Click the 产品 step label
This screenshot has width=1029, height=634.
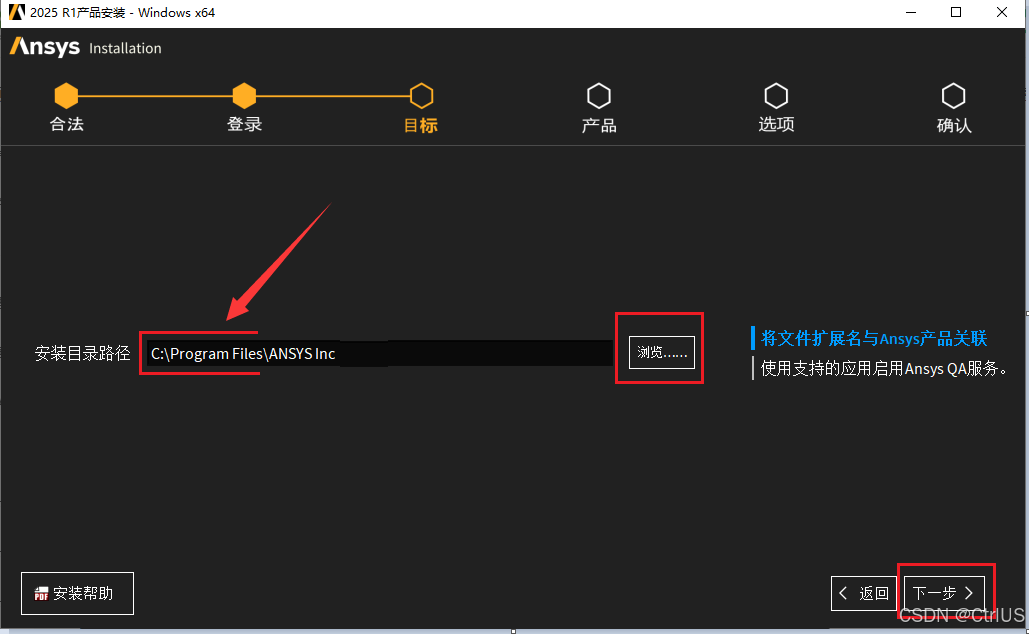coord(598,125)
